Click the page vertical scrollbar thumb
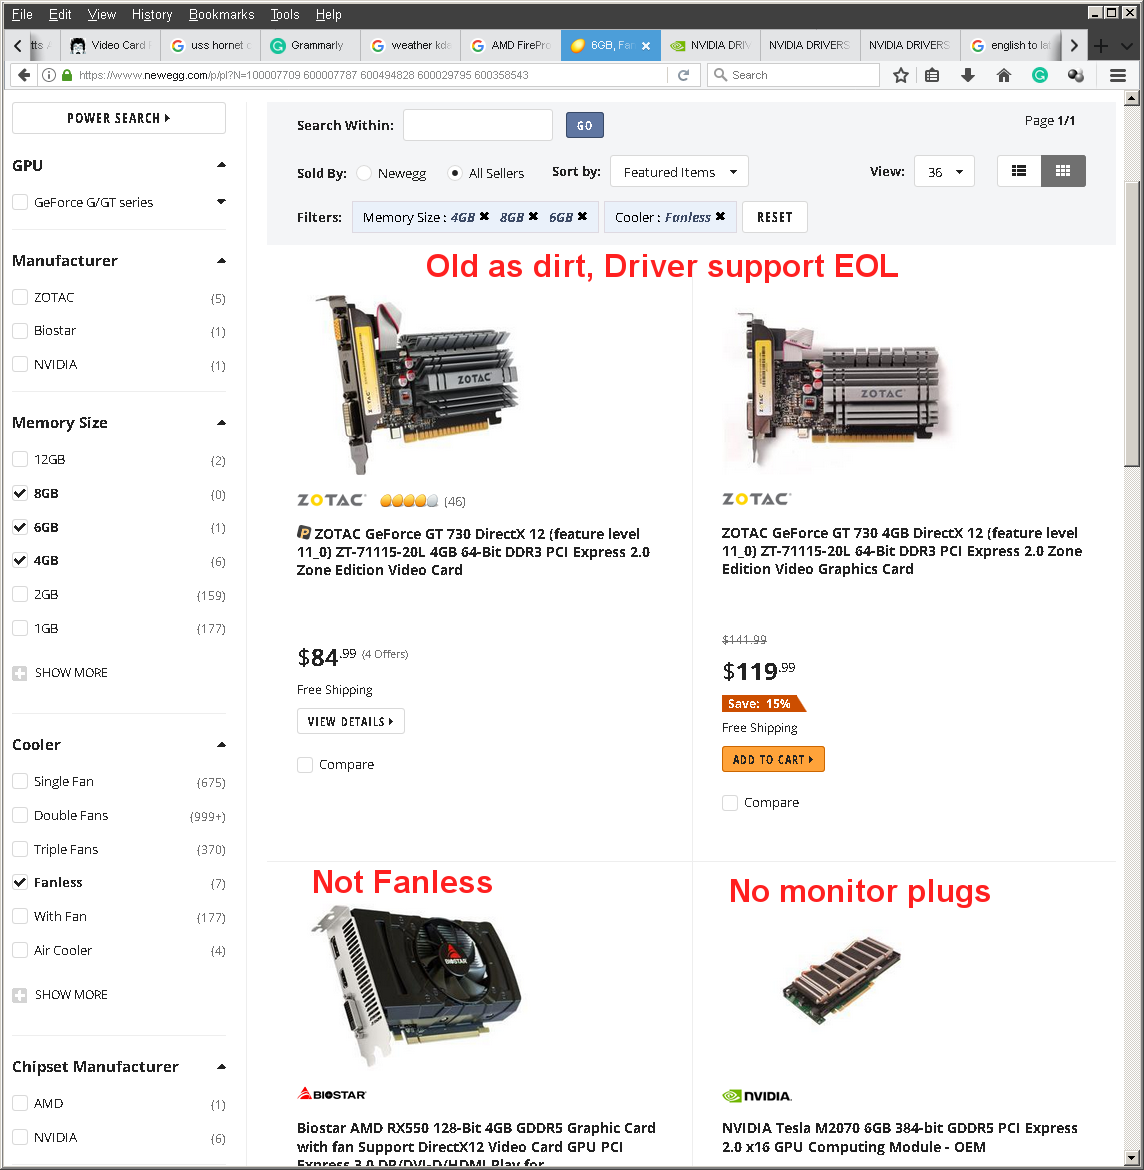1144x1170 pixels. [x=1131, y=323]
